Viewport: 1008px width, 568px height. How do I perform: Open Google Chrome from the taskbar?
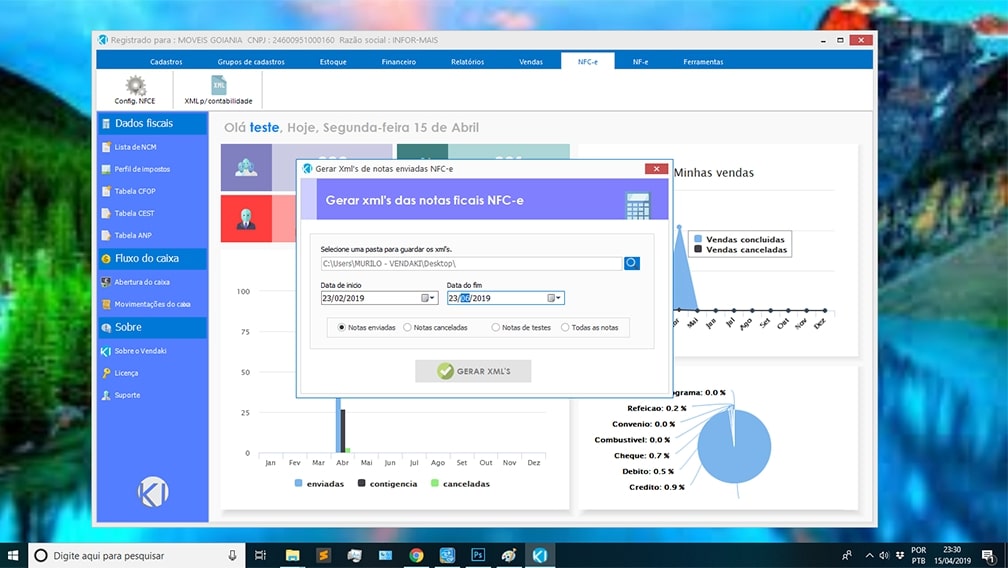tap(416, 555)
